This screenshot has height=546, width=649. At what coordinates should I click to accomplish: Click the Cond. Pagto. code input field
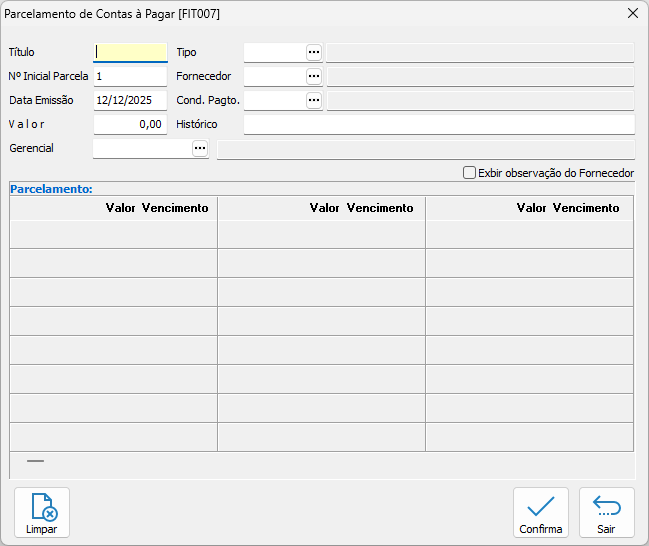click(274, 100)
